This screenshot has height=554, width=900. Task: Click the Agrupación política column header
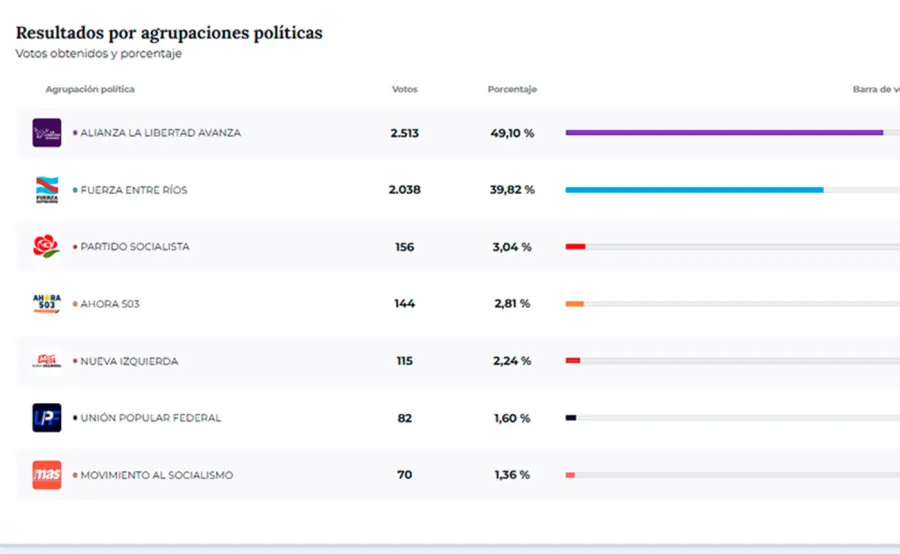coord(90,90)
